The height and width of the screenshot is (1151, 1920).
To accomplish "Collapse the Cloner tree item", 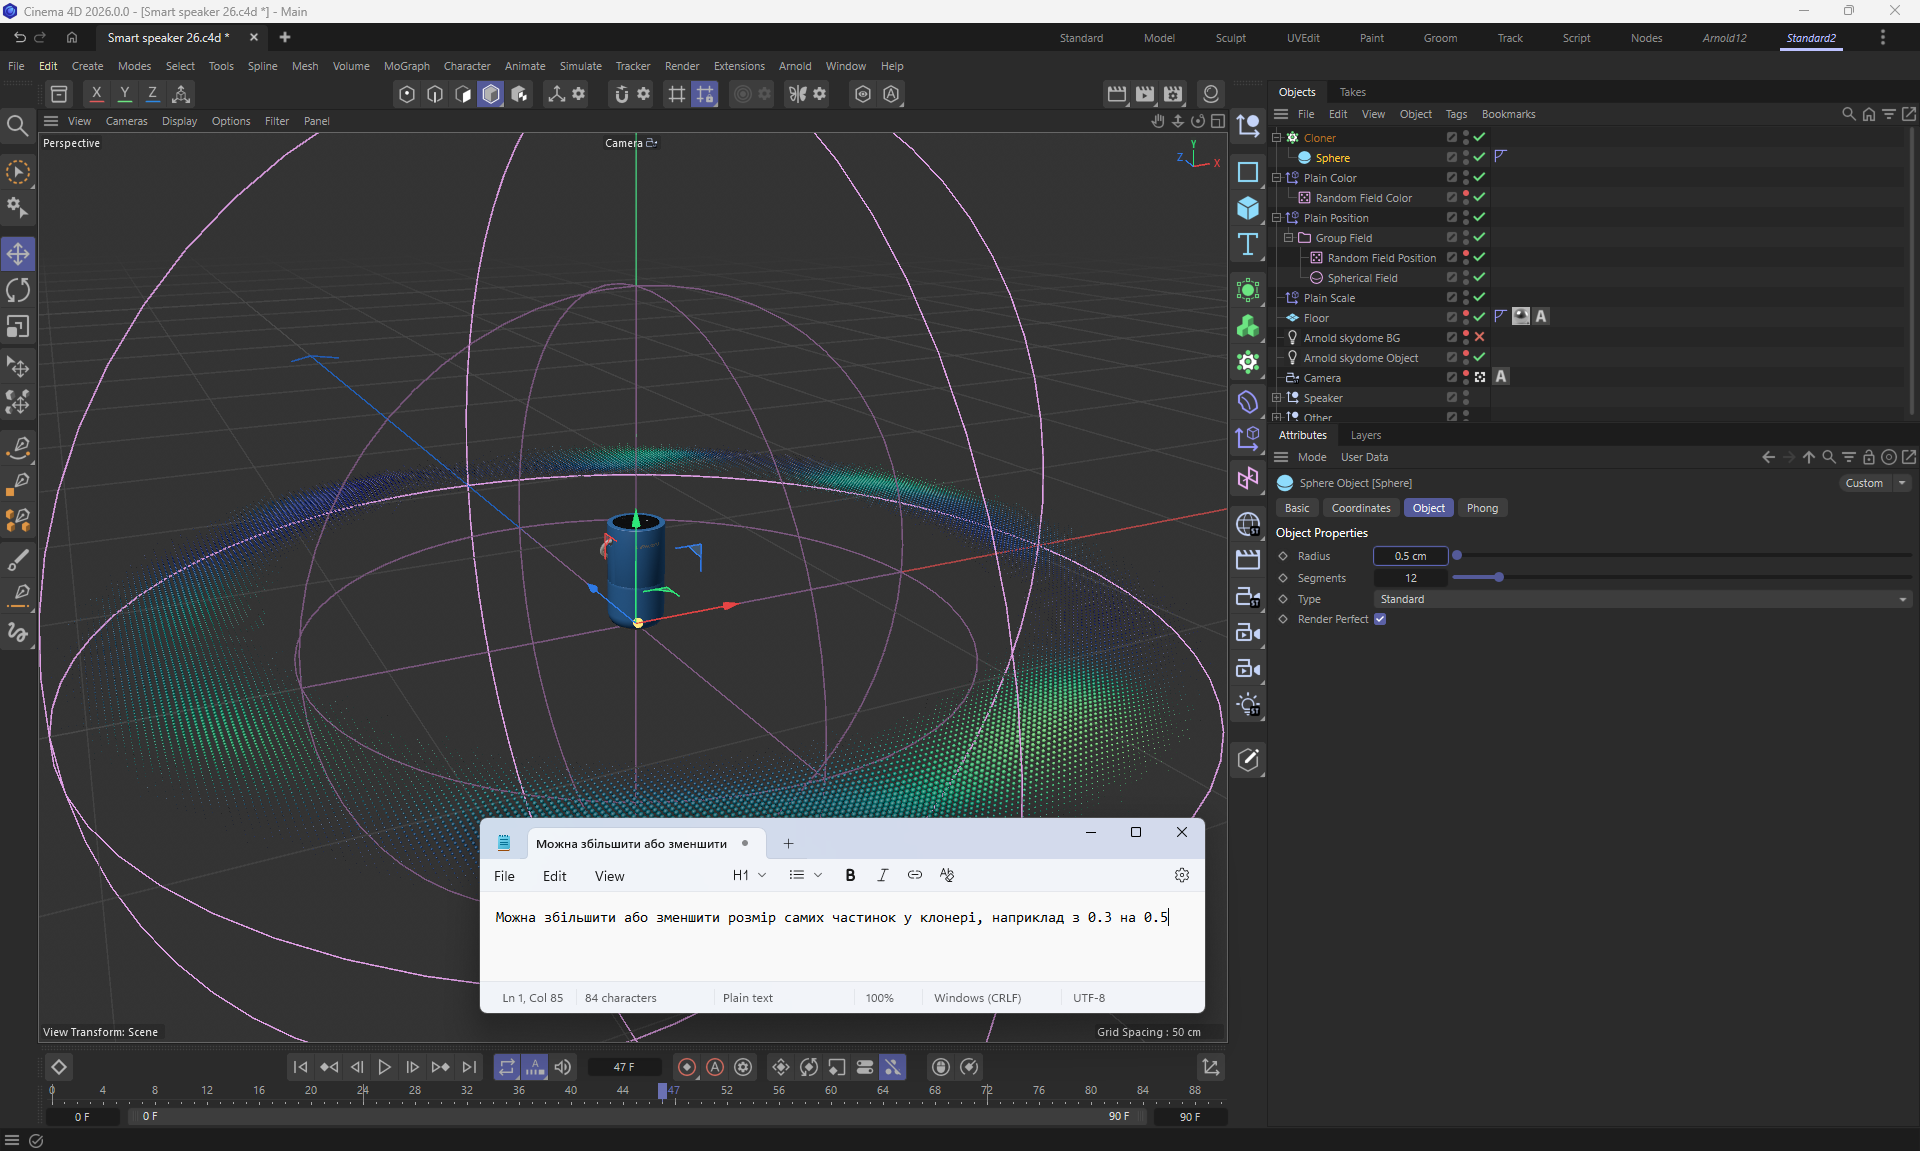I will tap(1276, 138).
